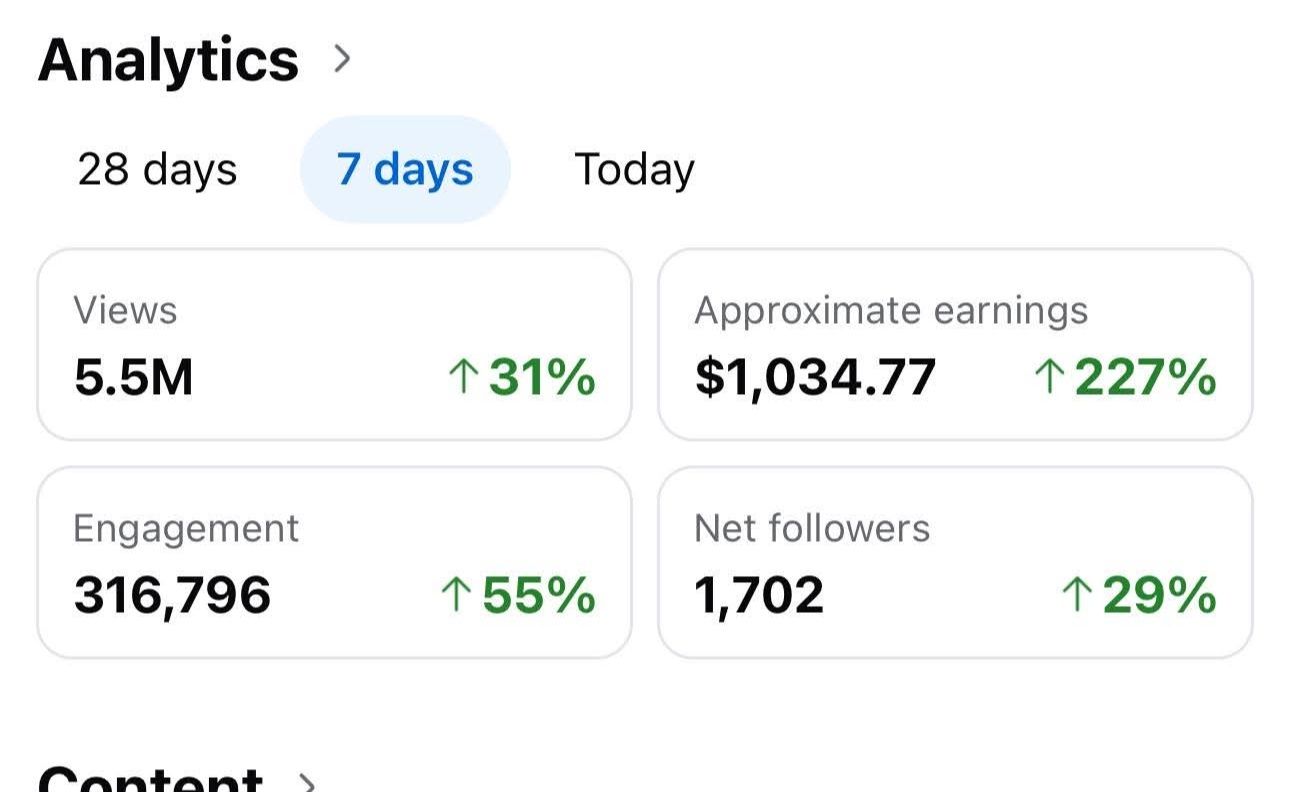The image size is (1290, 792).
Task: Click the 316,796 engagement count
Action: (172, 595)
